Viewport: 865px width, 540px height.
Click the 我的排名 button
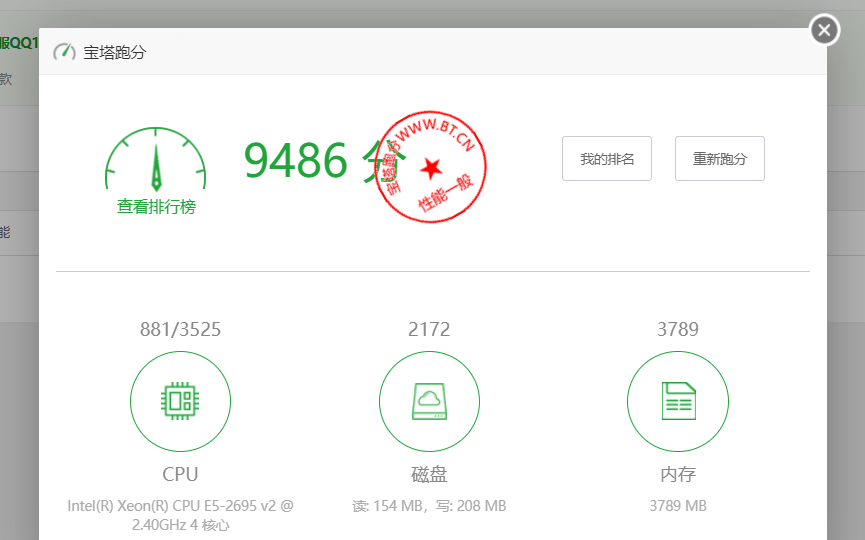pos(607,159)
